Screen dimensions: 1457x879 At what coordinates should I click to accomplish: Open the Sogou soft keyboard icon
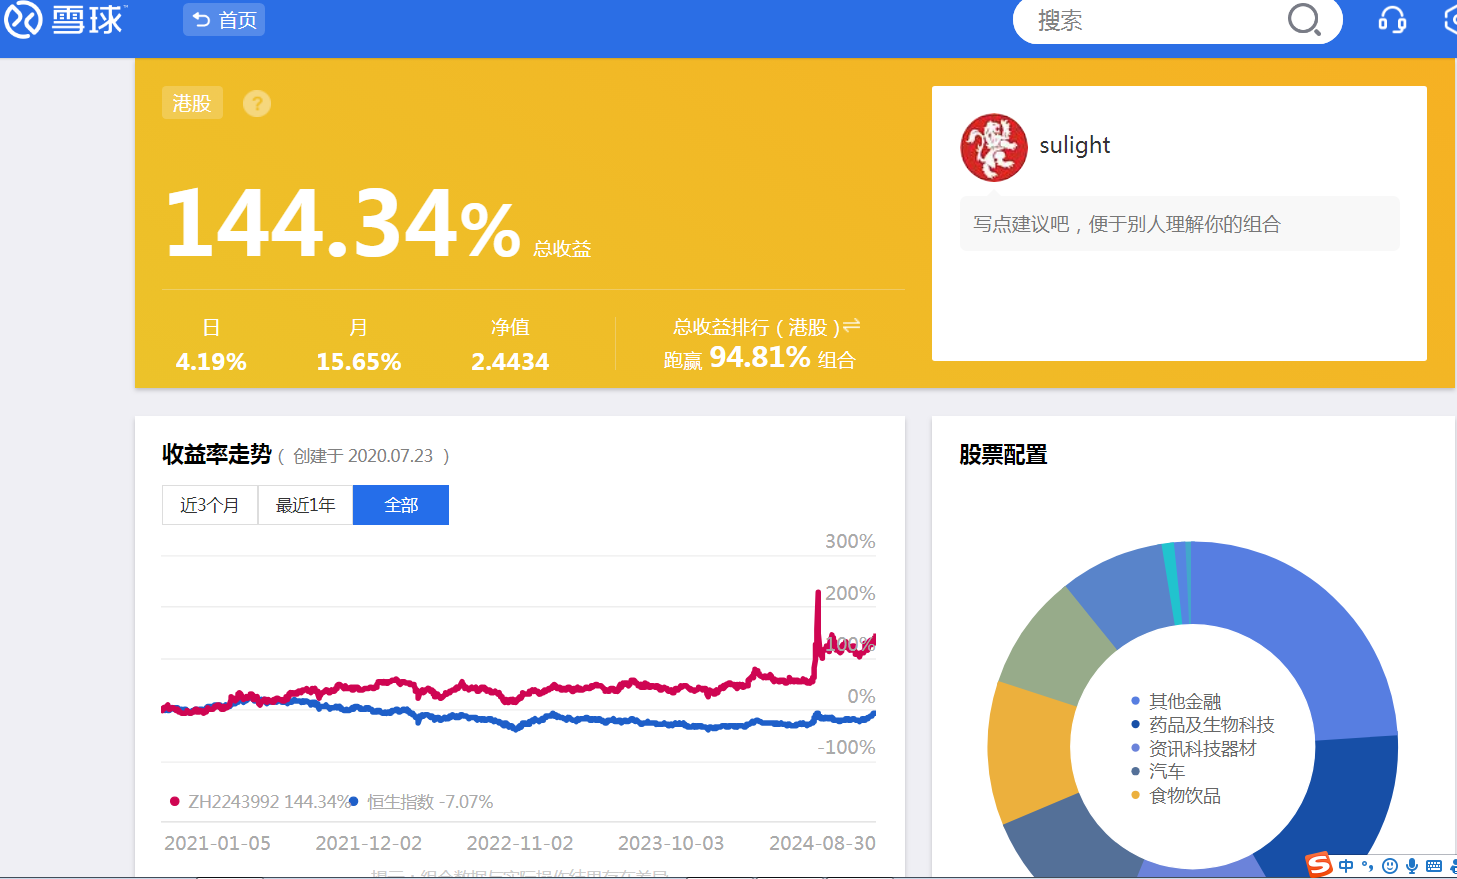(x=1434, y=866)
